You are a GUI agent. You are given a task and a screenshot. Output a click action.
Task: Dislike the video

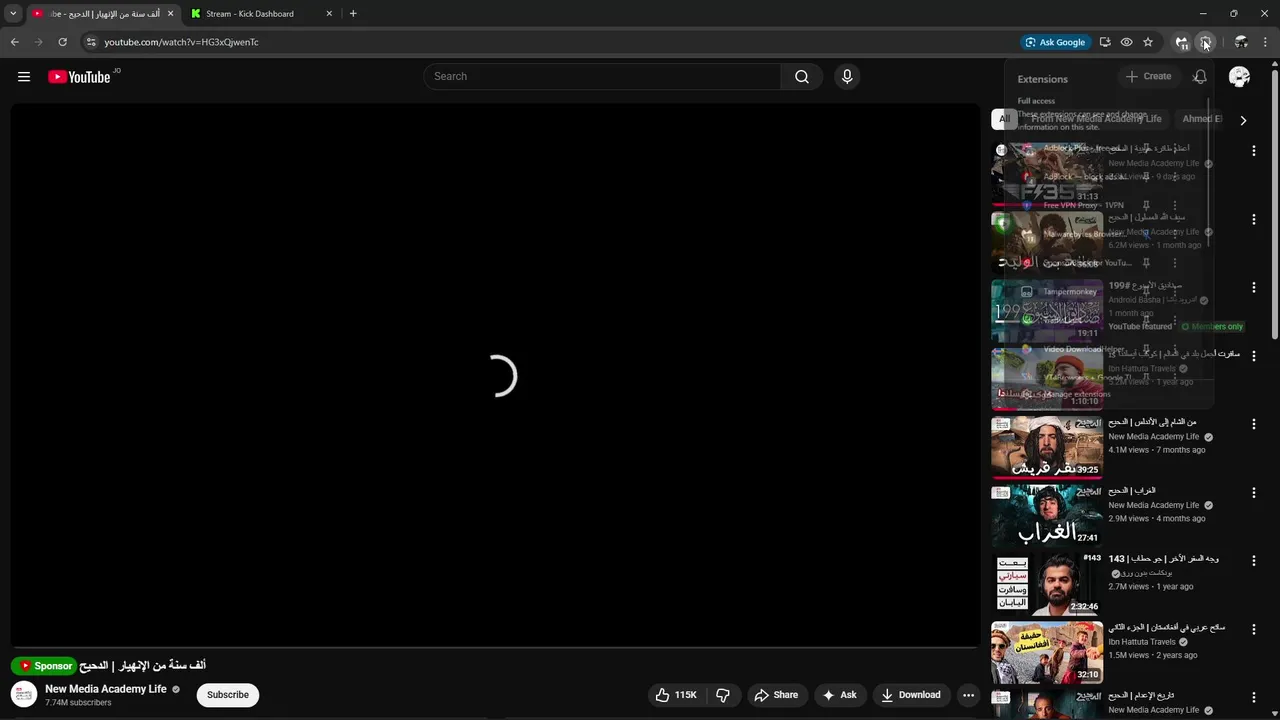point(723,695)
